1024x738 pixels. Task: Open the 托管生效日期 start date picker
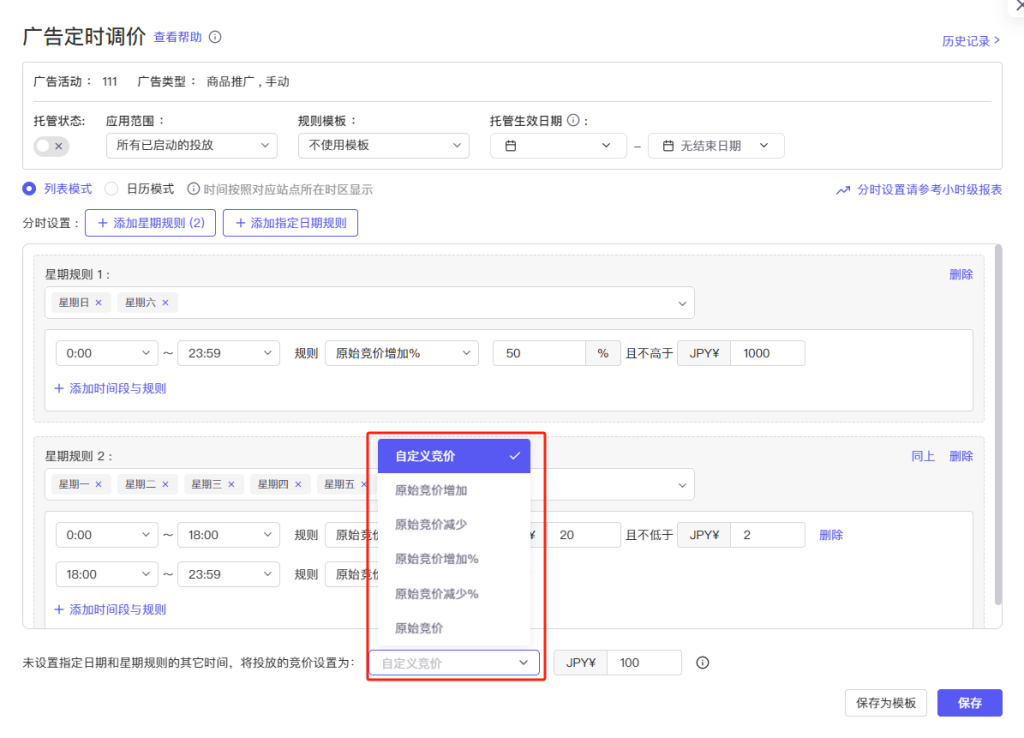558,146
